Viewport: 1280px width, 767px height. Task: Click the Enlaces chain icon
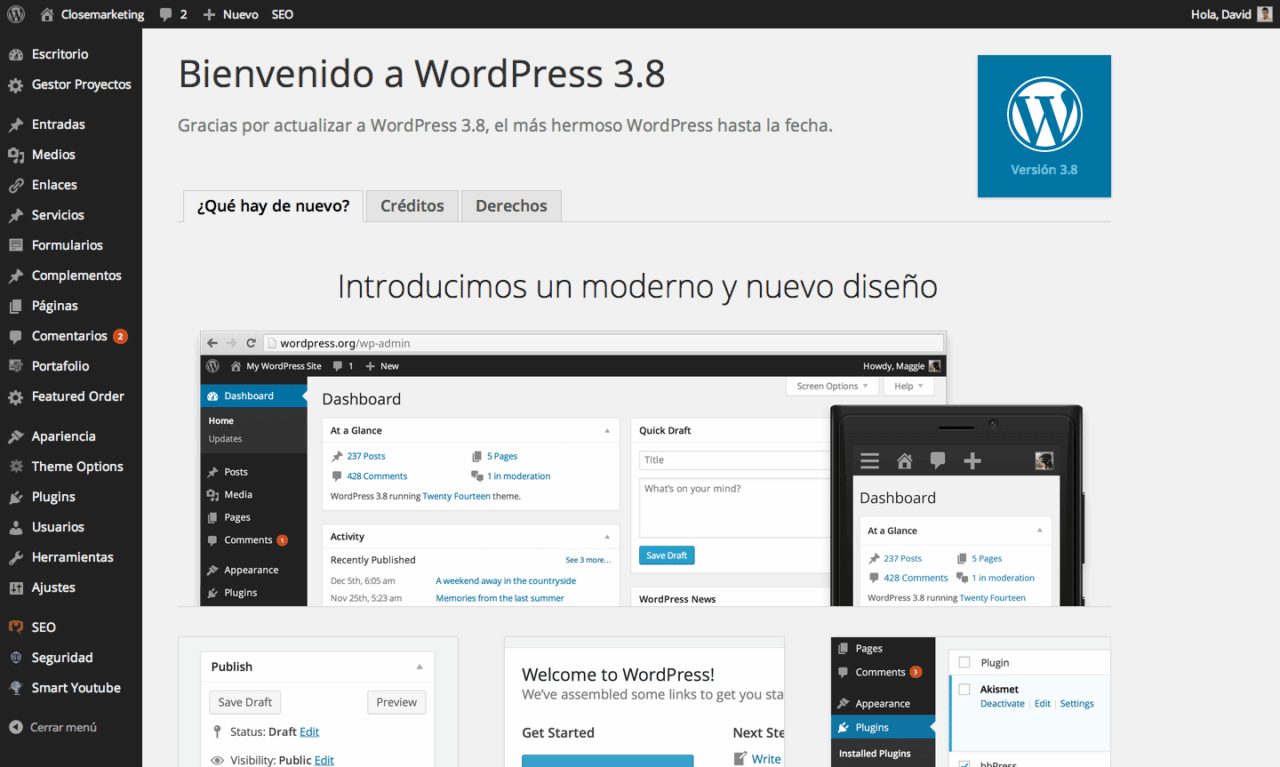[15, 185]
